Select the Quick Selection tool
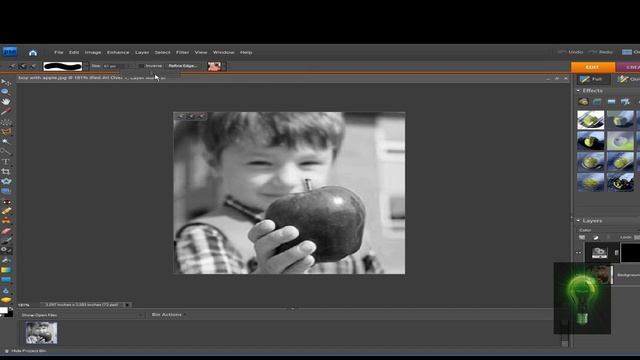Image resolution: width=640 pixels, height=360 pixels. pos(6,151)
